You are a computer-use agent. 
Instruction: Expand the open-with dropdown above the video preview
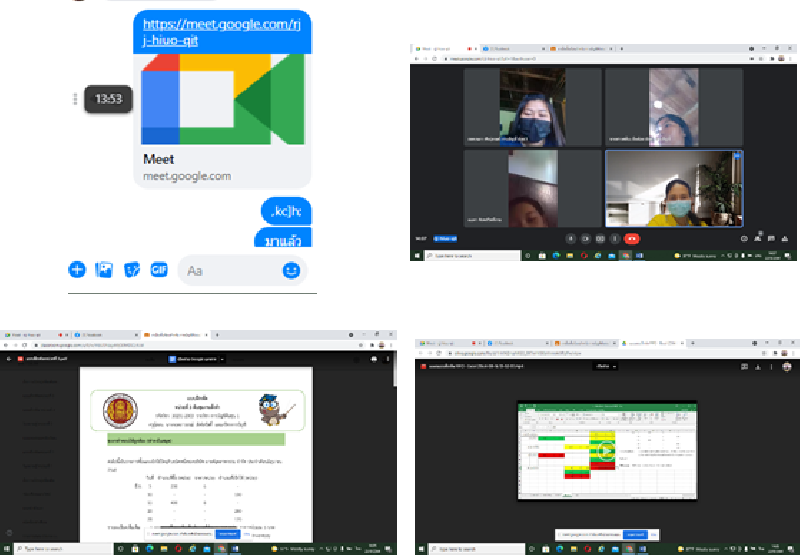tap(604, 367)
